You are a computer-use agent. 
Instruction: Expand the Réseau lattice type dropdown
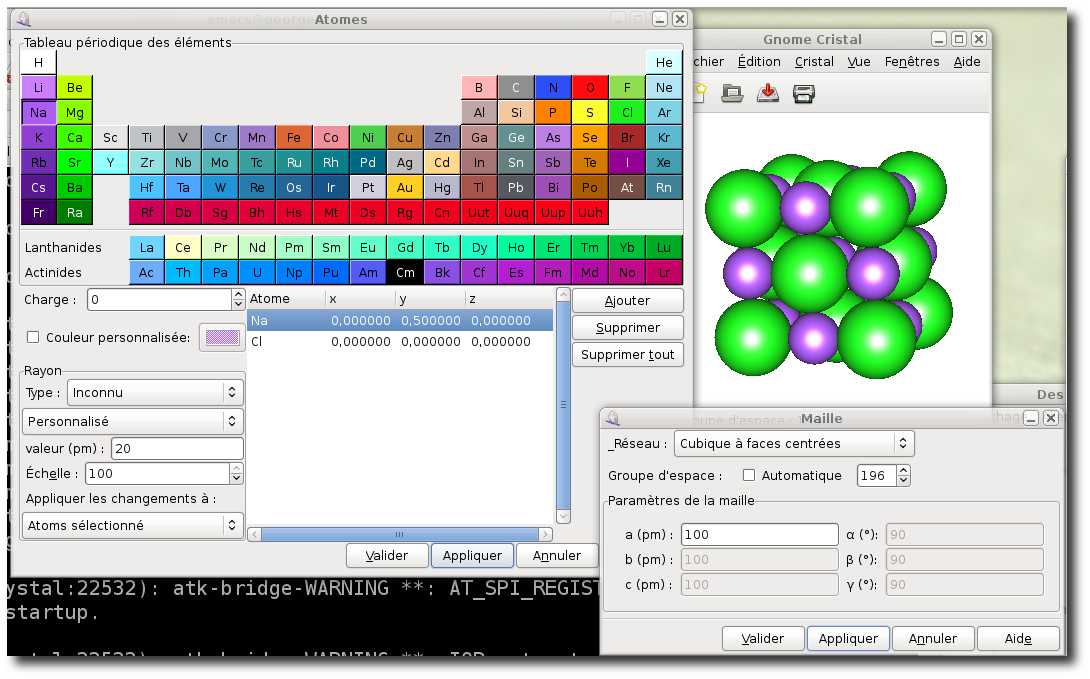[794, 444]
